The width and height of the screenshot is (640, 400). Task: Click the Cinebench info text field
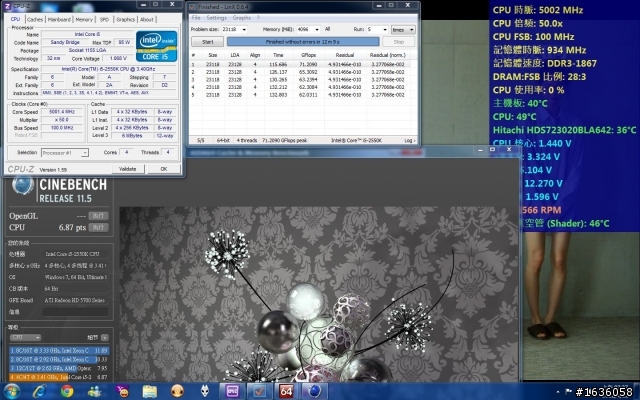tap(76, 312)
